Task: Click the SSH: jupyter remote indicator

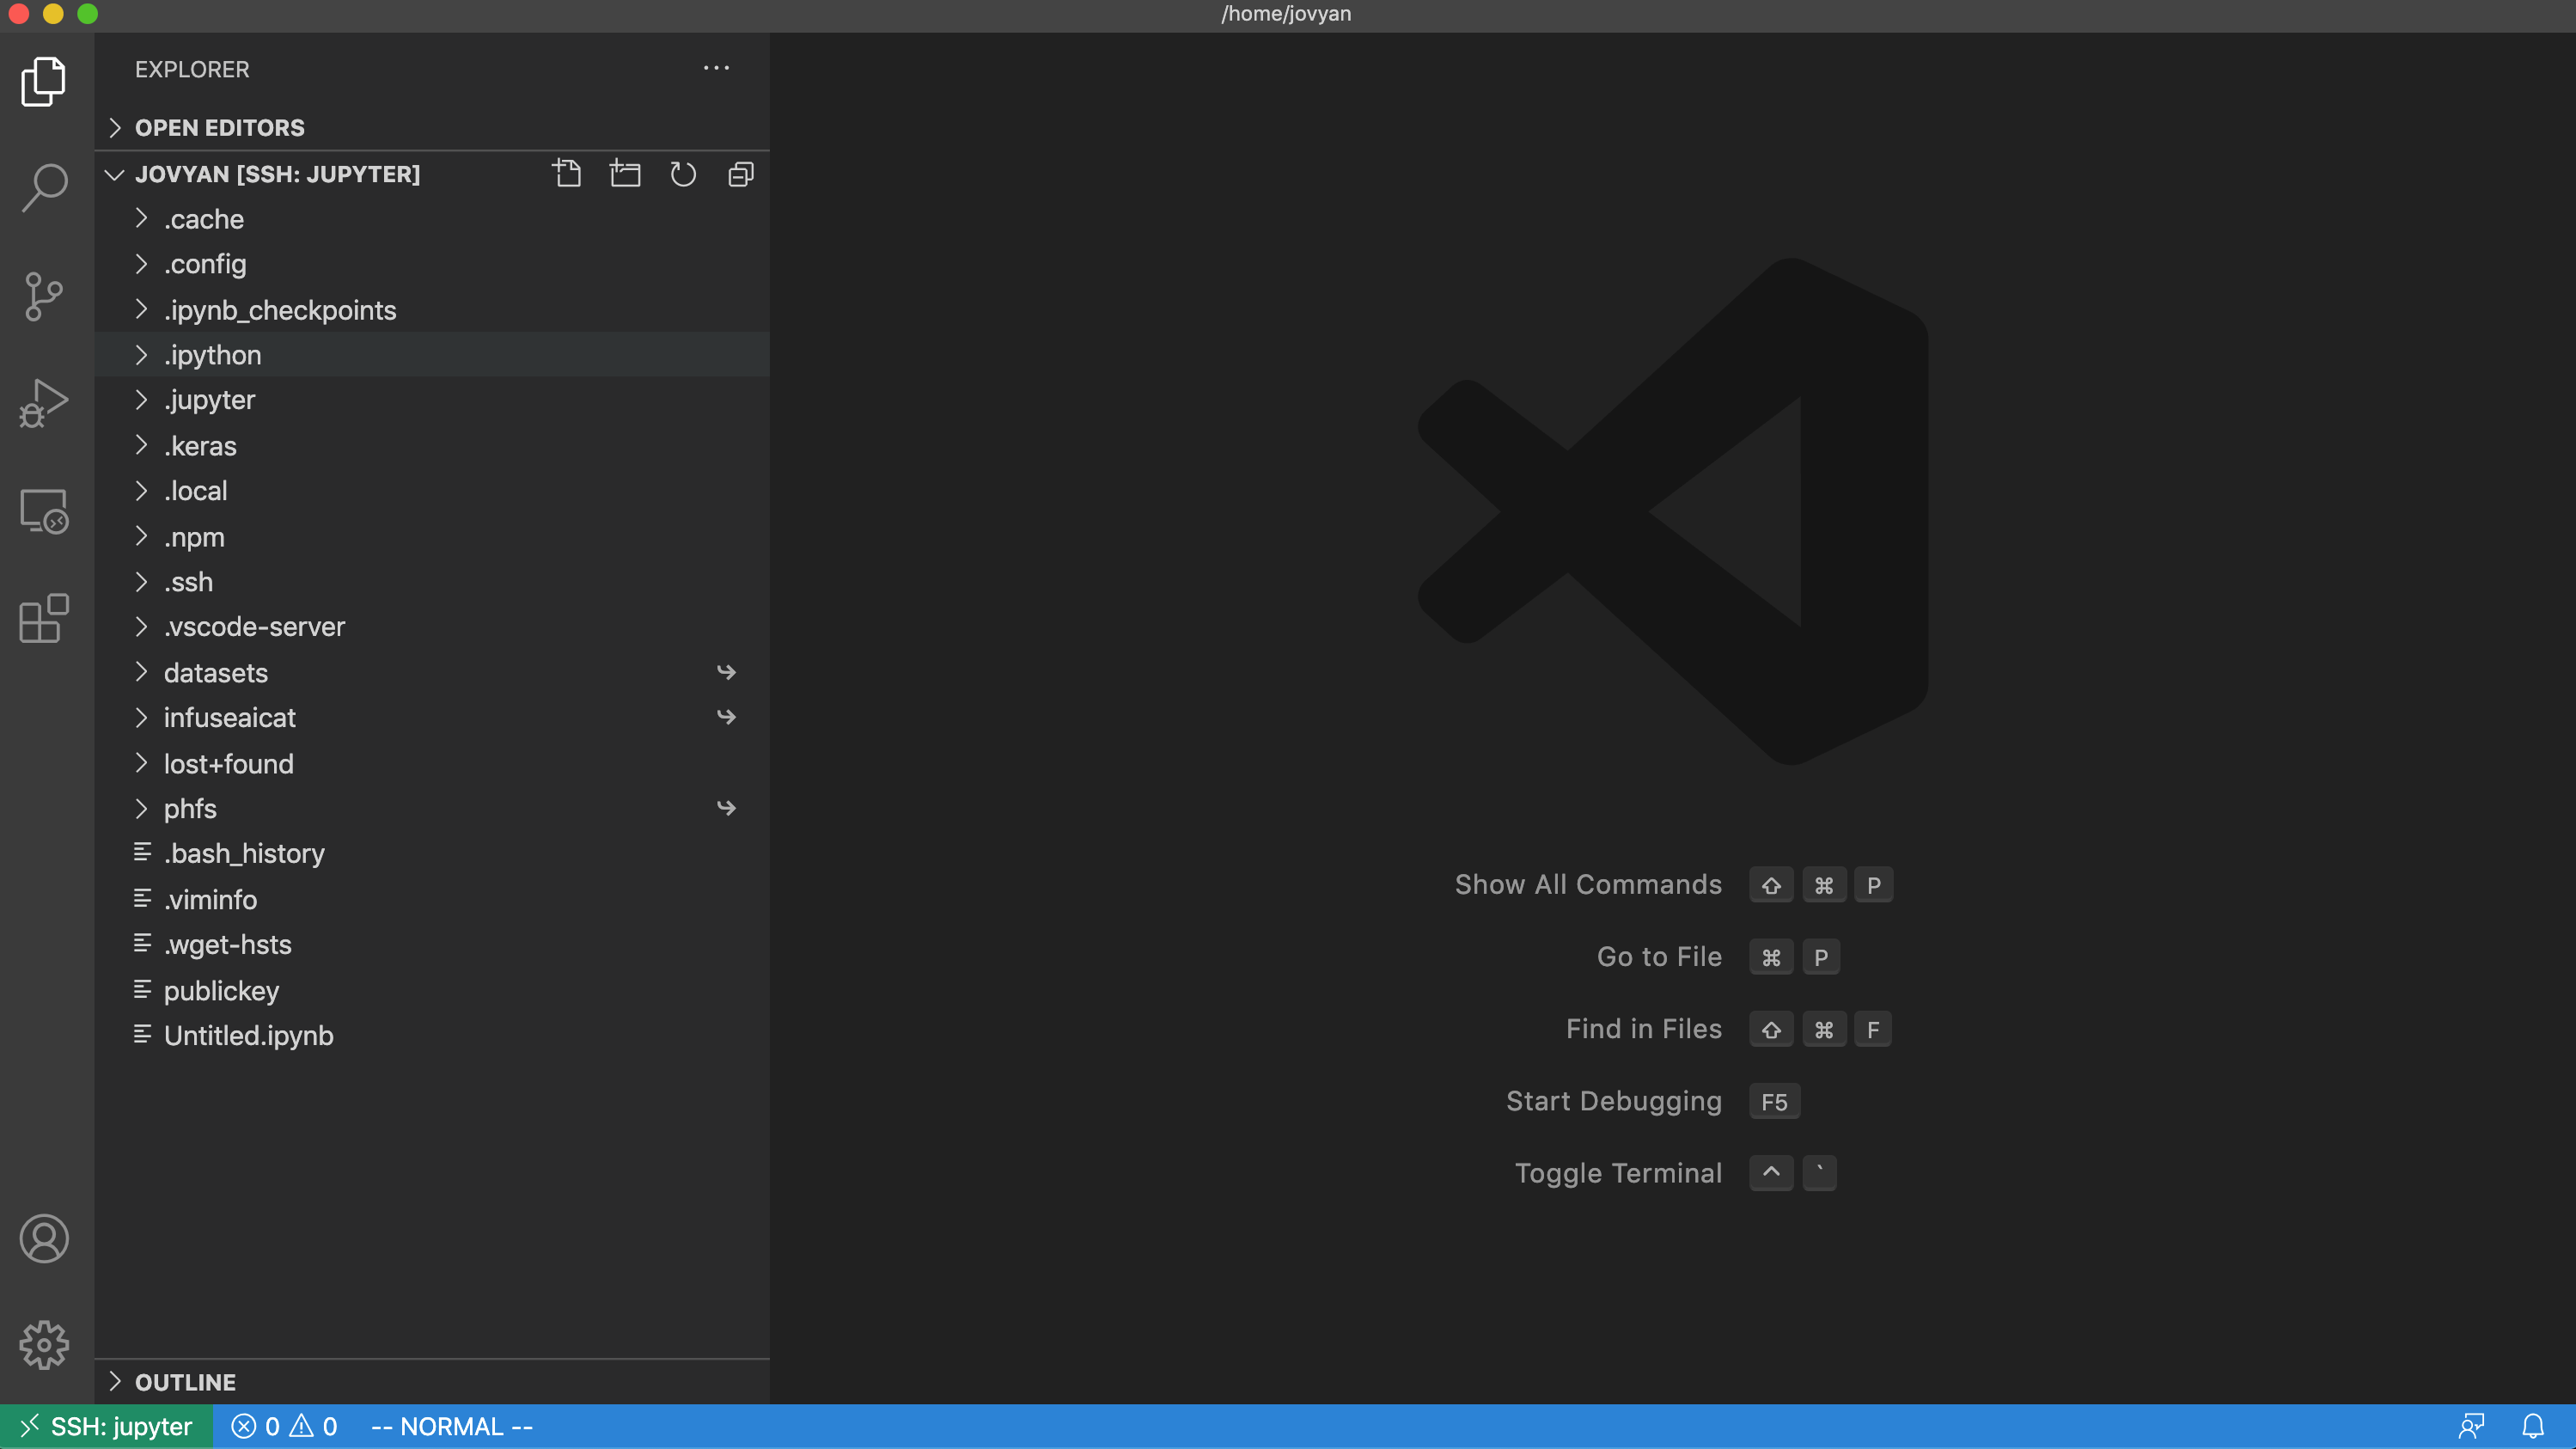Action: [106, 1426]
